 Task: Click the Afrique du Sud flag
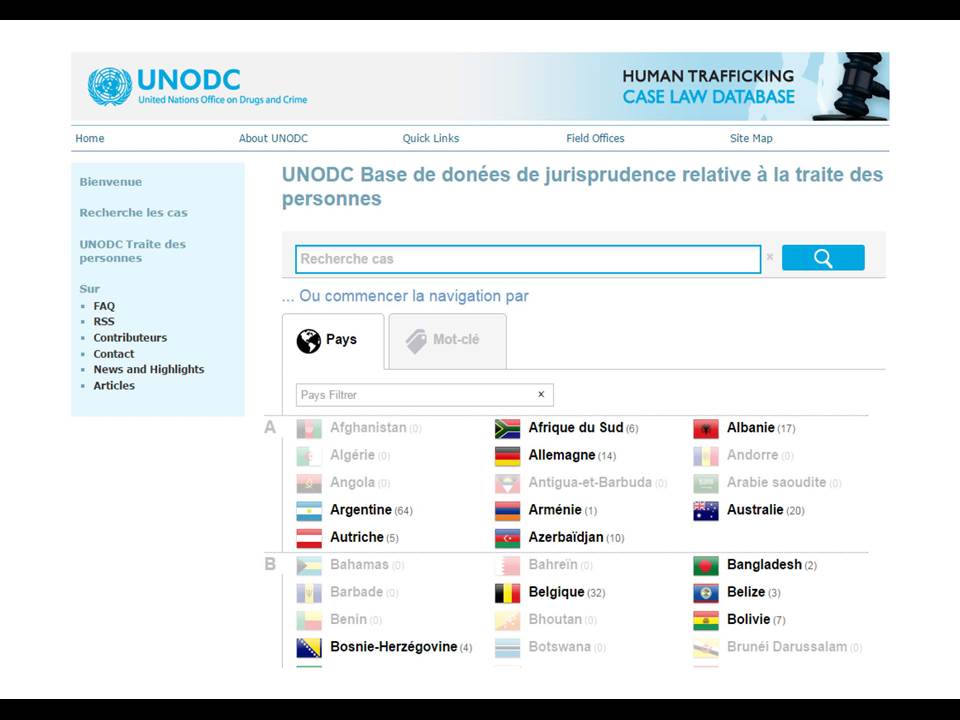pos(508,429)
